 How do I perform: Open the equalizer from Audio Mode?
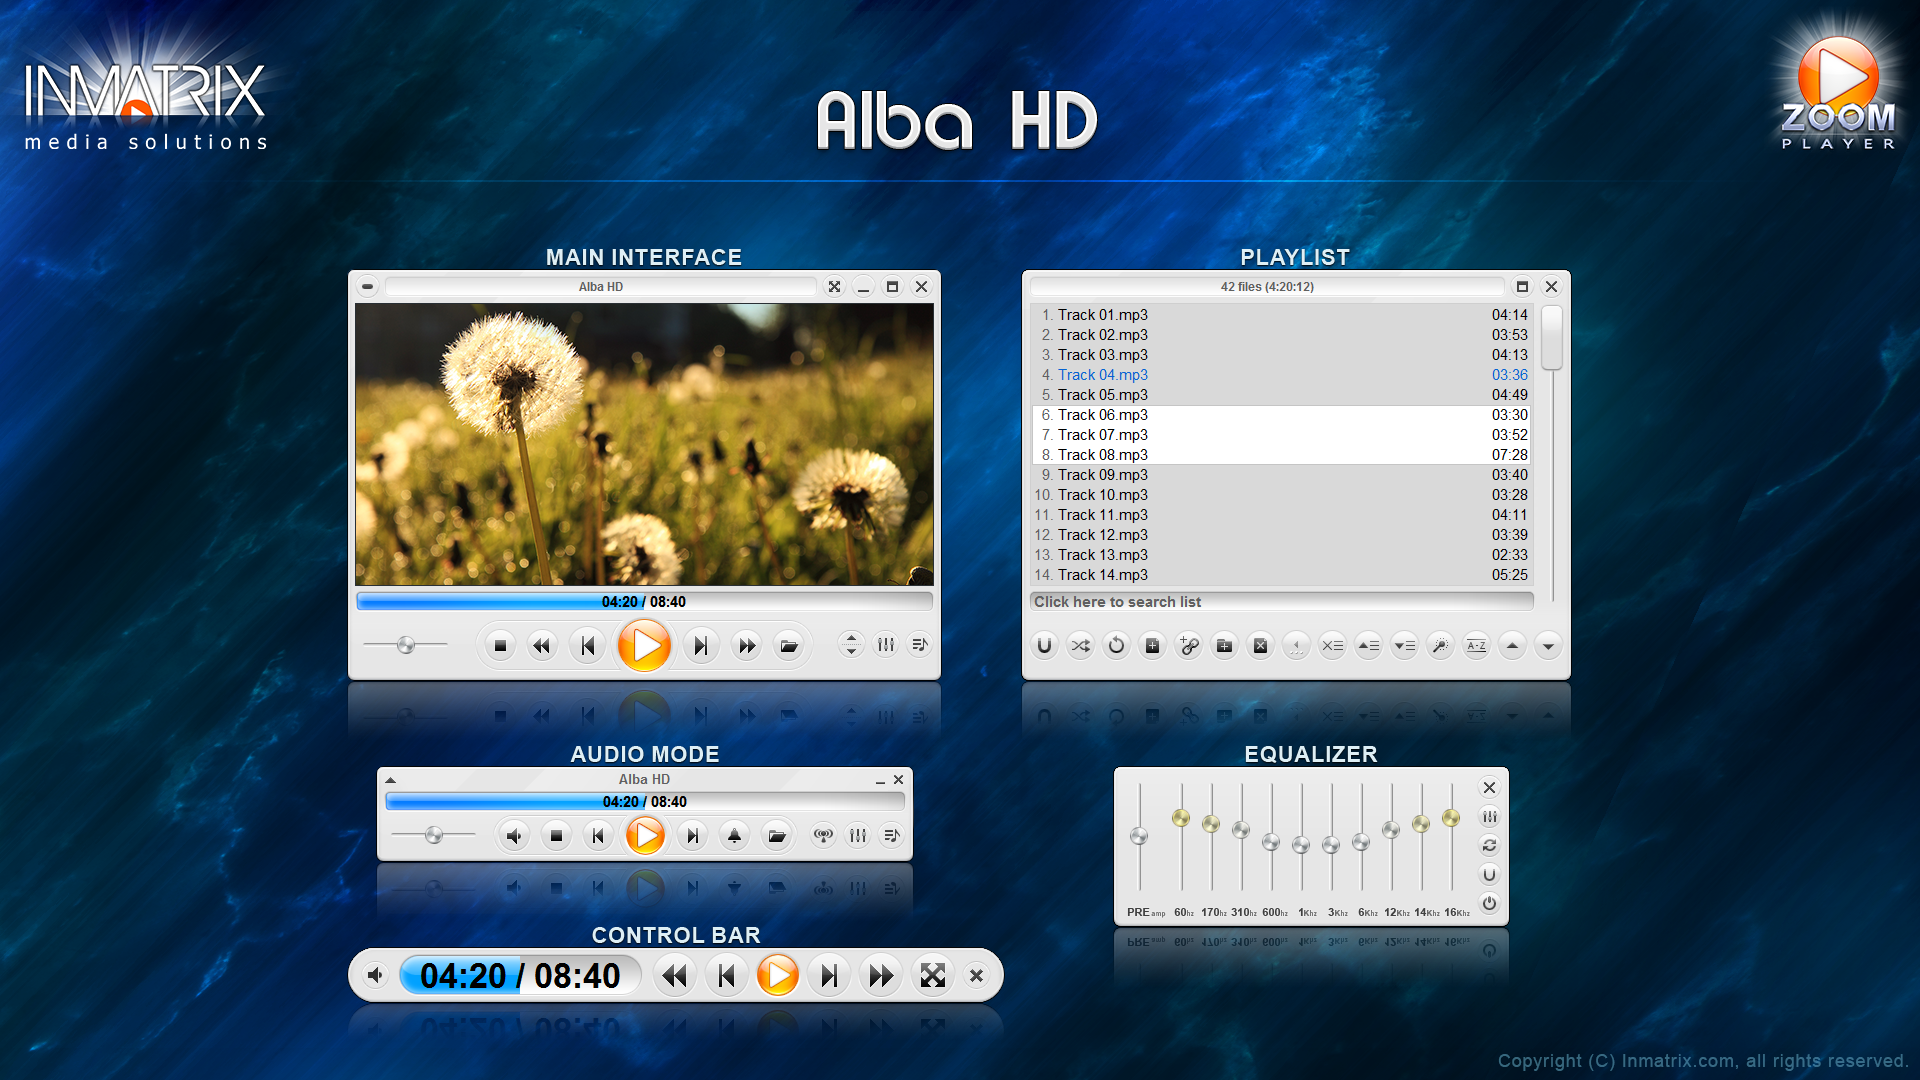858,835
